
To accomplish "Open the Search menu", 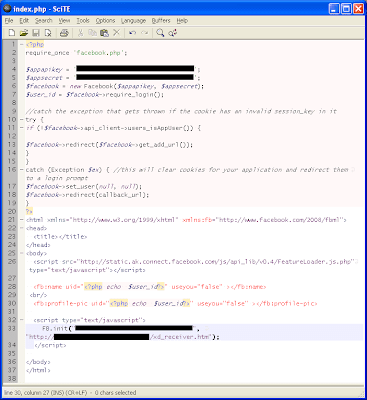I will pyautogui.click(x=44, y=21).
